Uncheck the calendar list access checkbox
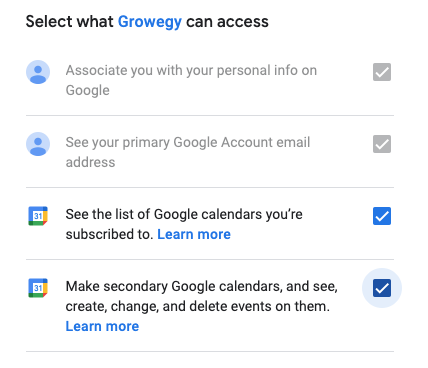The width and height of the screenshot is (428, 368). [x=382, y=216]
